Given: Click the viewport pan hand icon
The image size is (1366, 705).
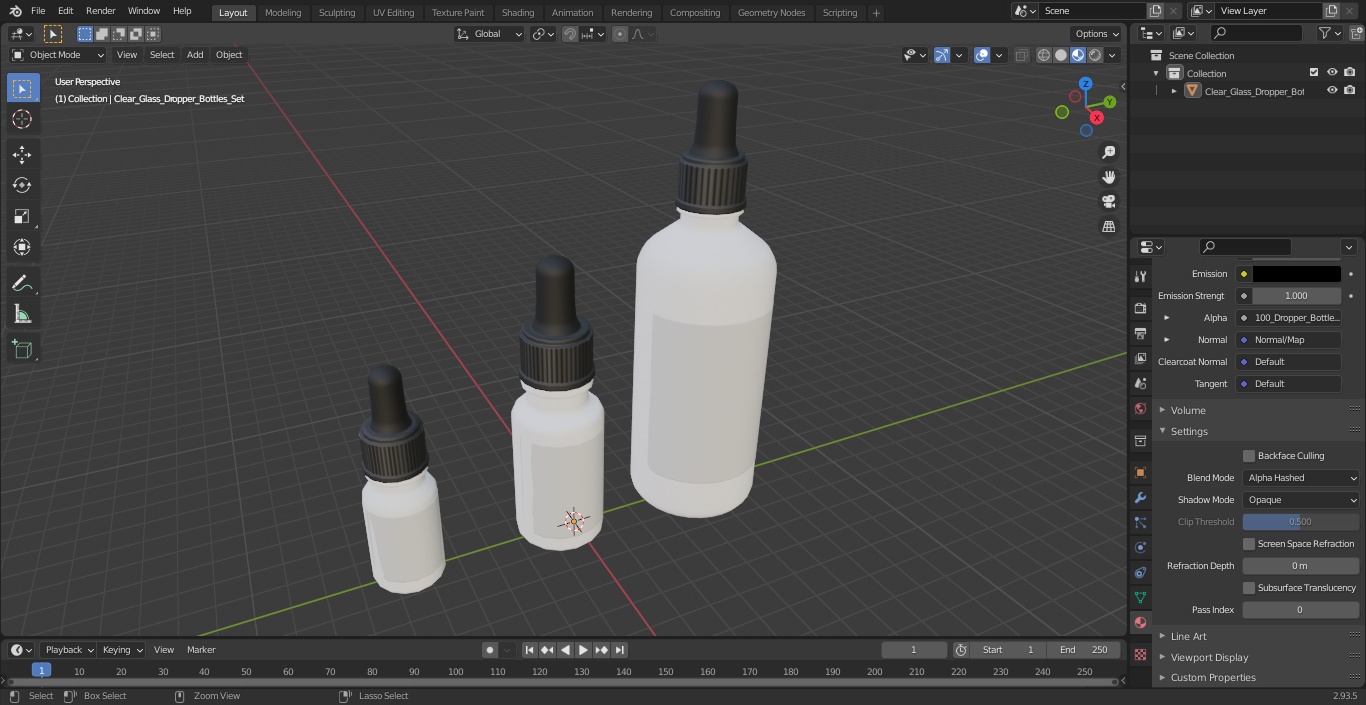Looking at the screenshot, I should [x=1109, y=177].
